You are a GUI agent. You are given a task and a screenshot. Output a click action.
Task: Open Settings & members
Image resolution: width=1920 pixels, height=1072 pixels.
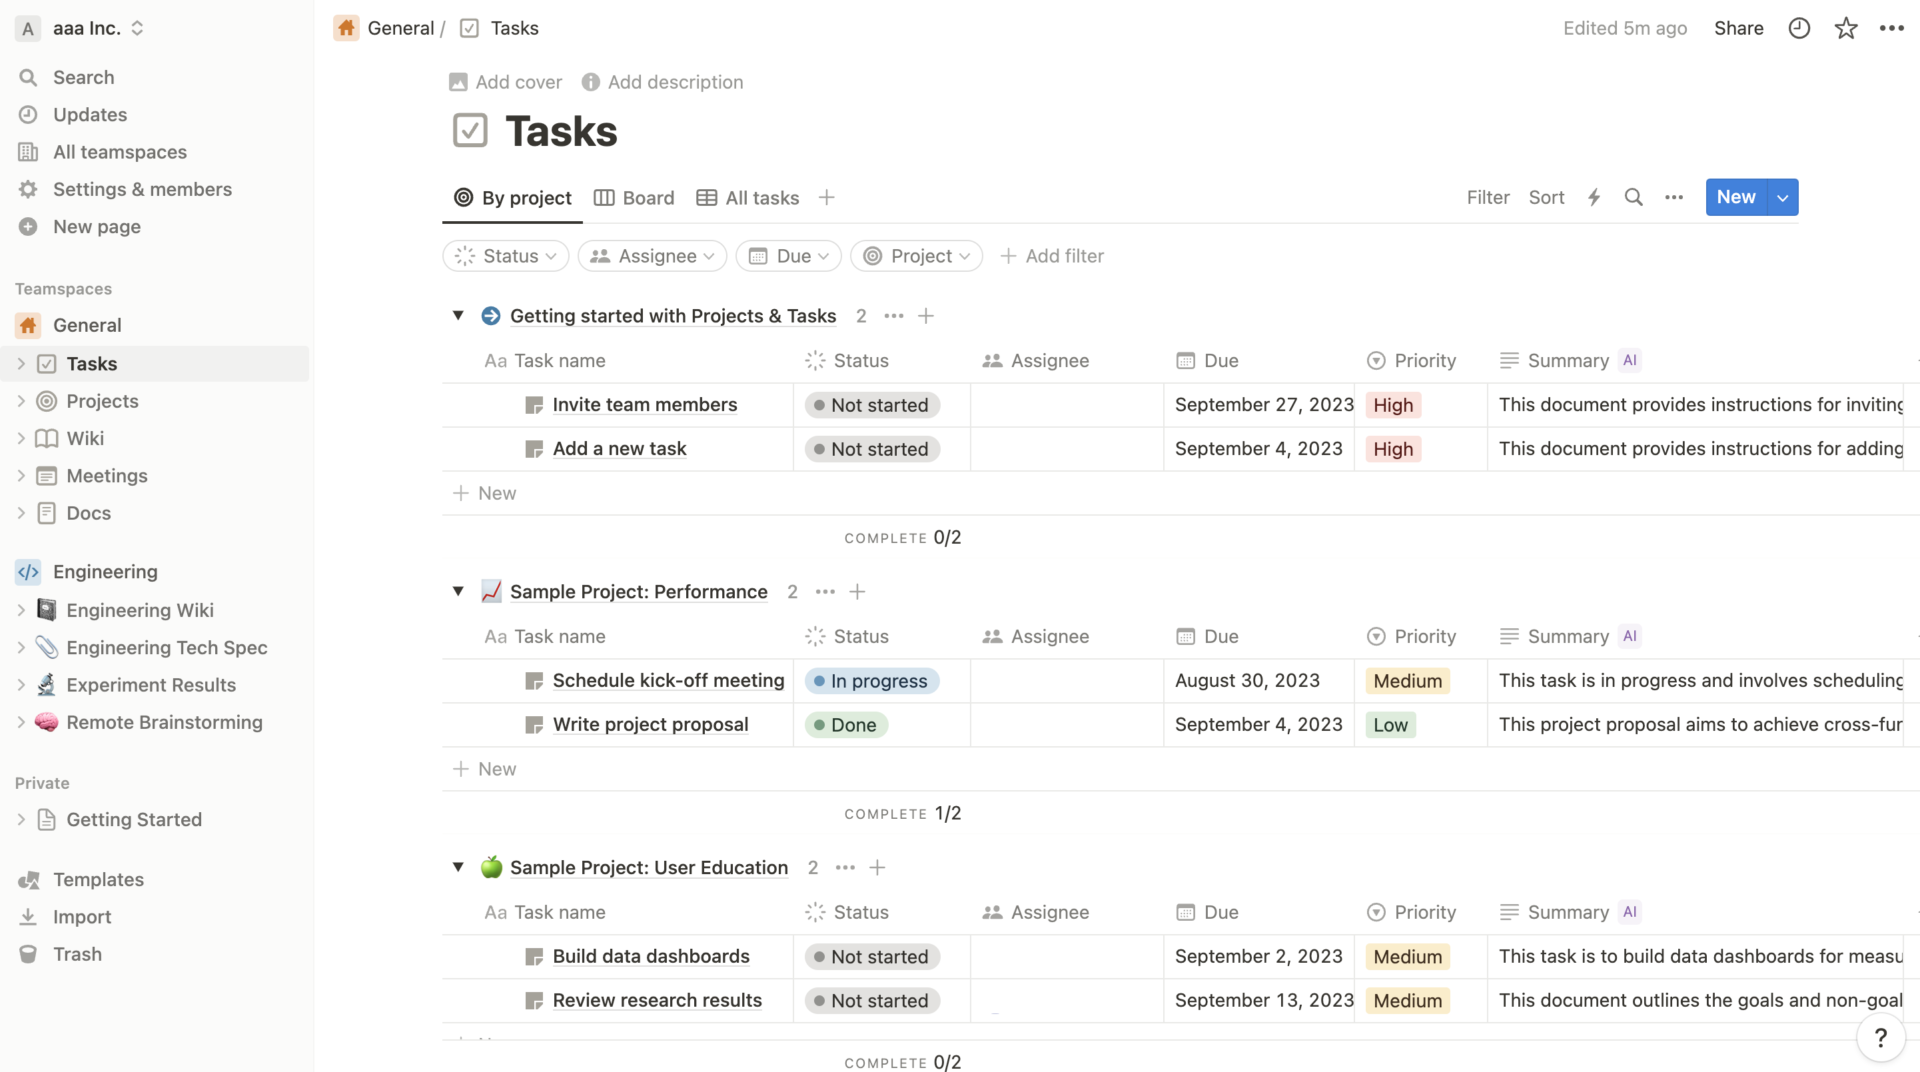point(142,189)
